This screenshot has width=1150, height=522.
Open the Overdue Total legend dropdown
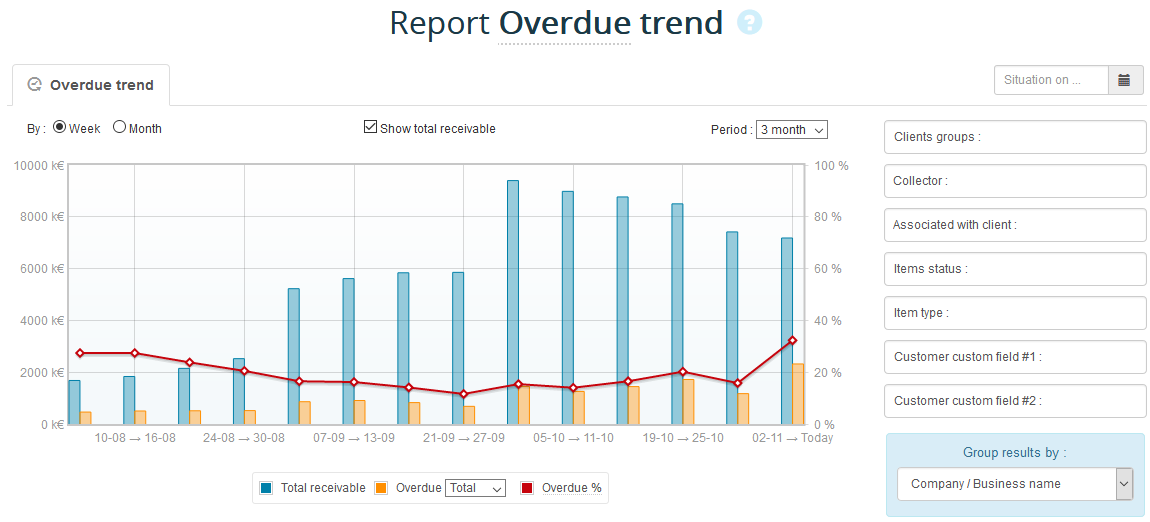(x=475, y=488)
